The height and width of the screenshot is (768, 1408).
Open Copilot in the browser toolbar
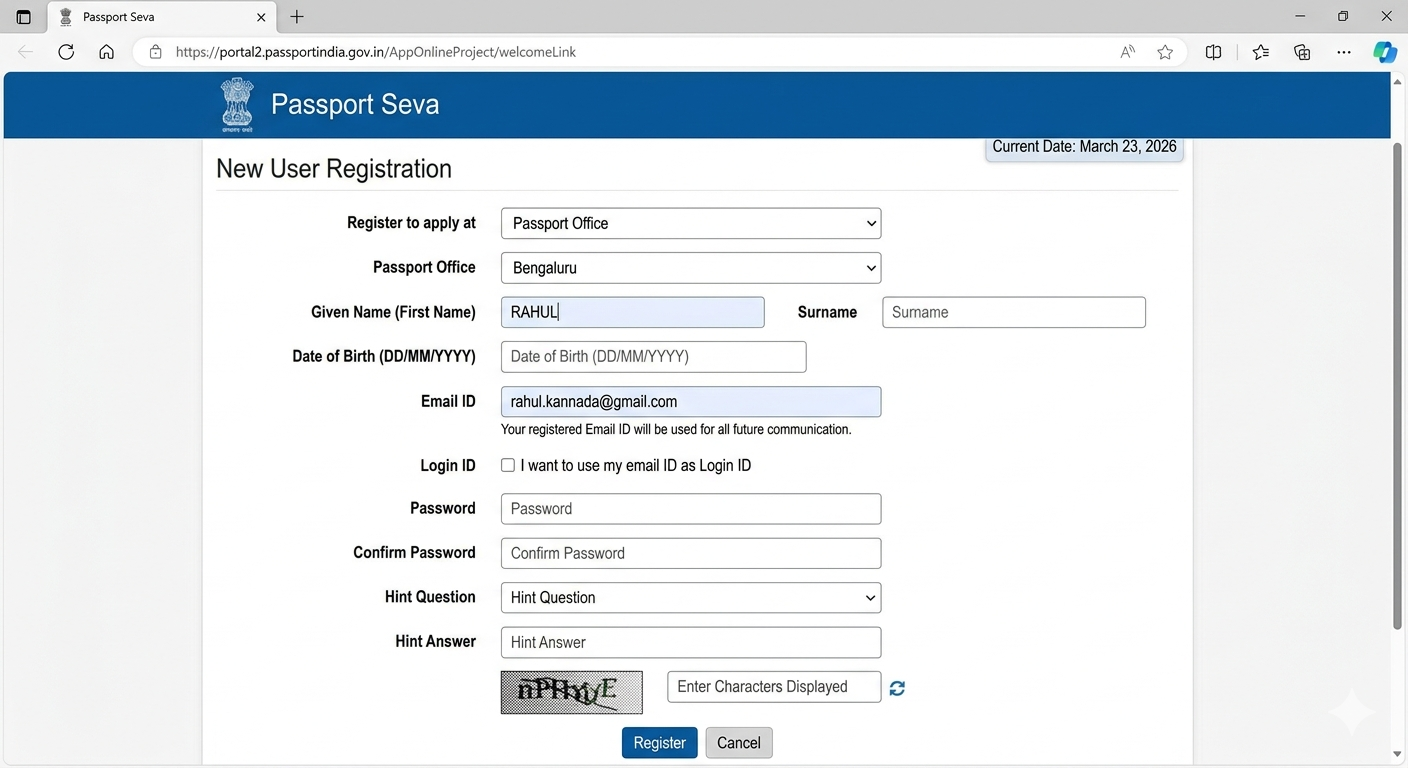coord(1384,51)
